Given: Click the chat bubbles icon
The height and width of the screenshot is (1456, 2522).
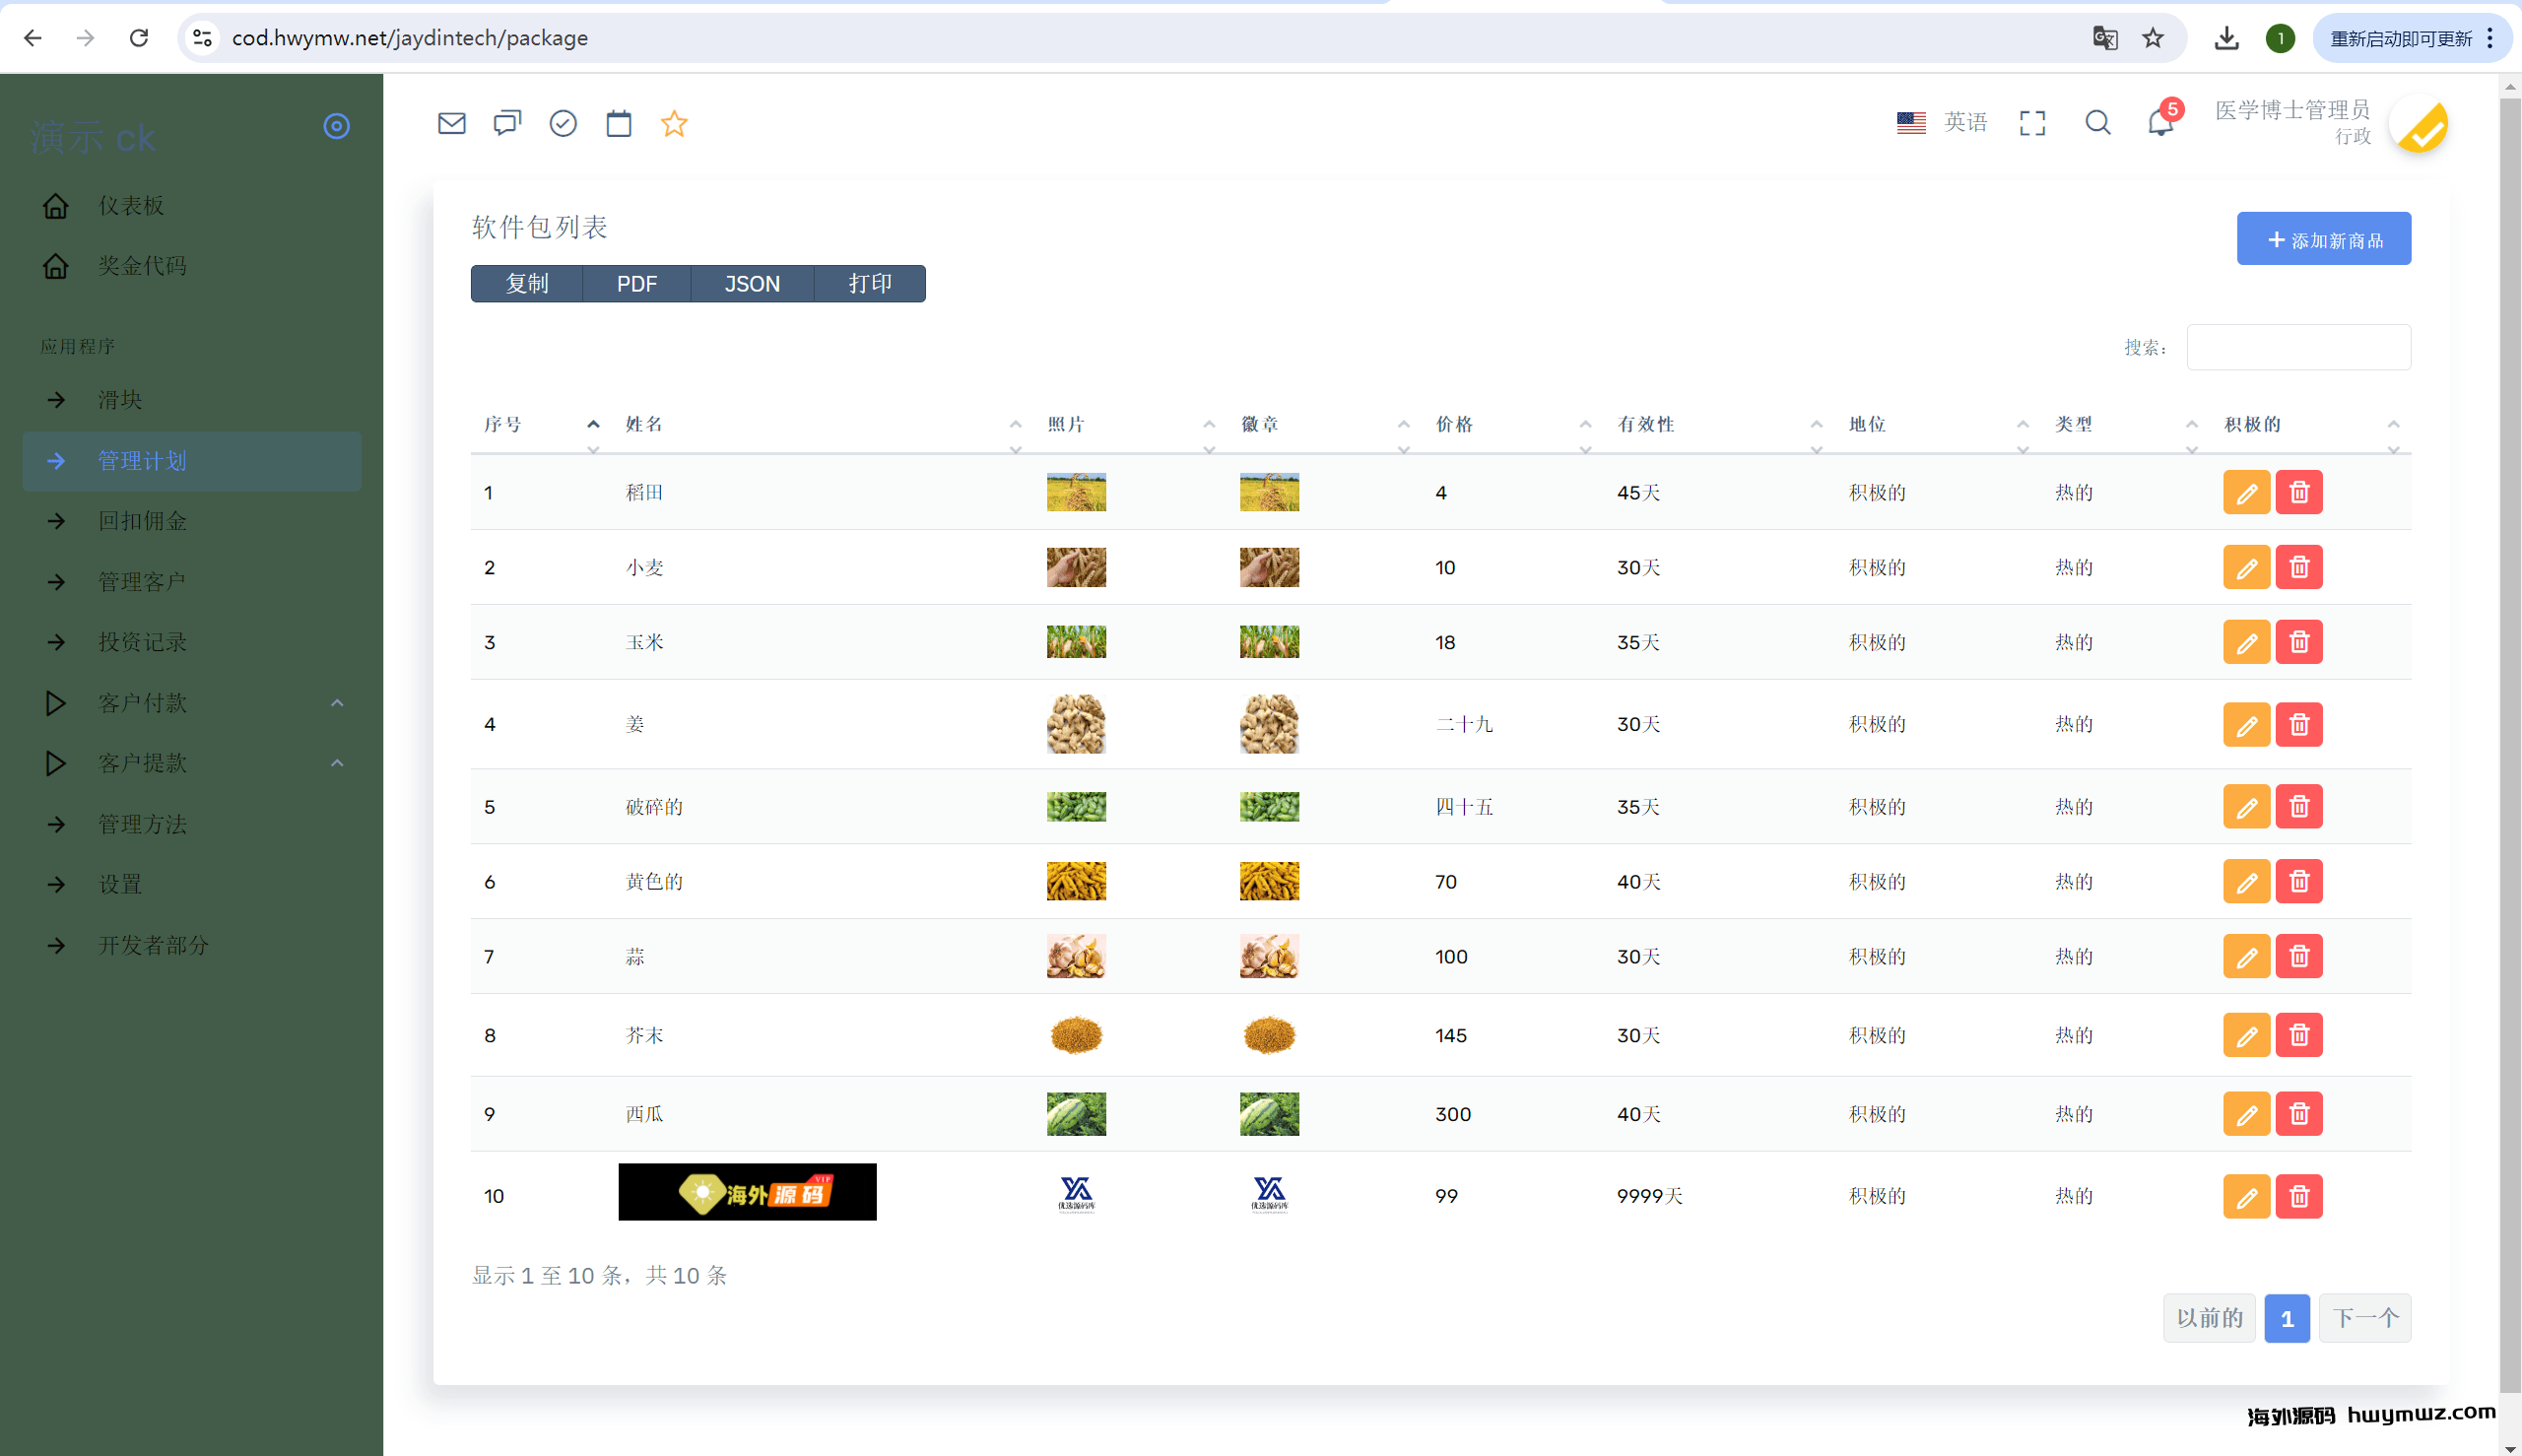Looking at the screenshot, I should (x=507, y=123).
